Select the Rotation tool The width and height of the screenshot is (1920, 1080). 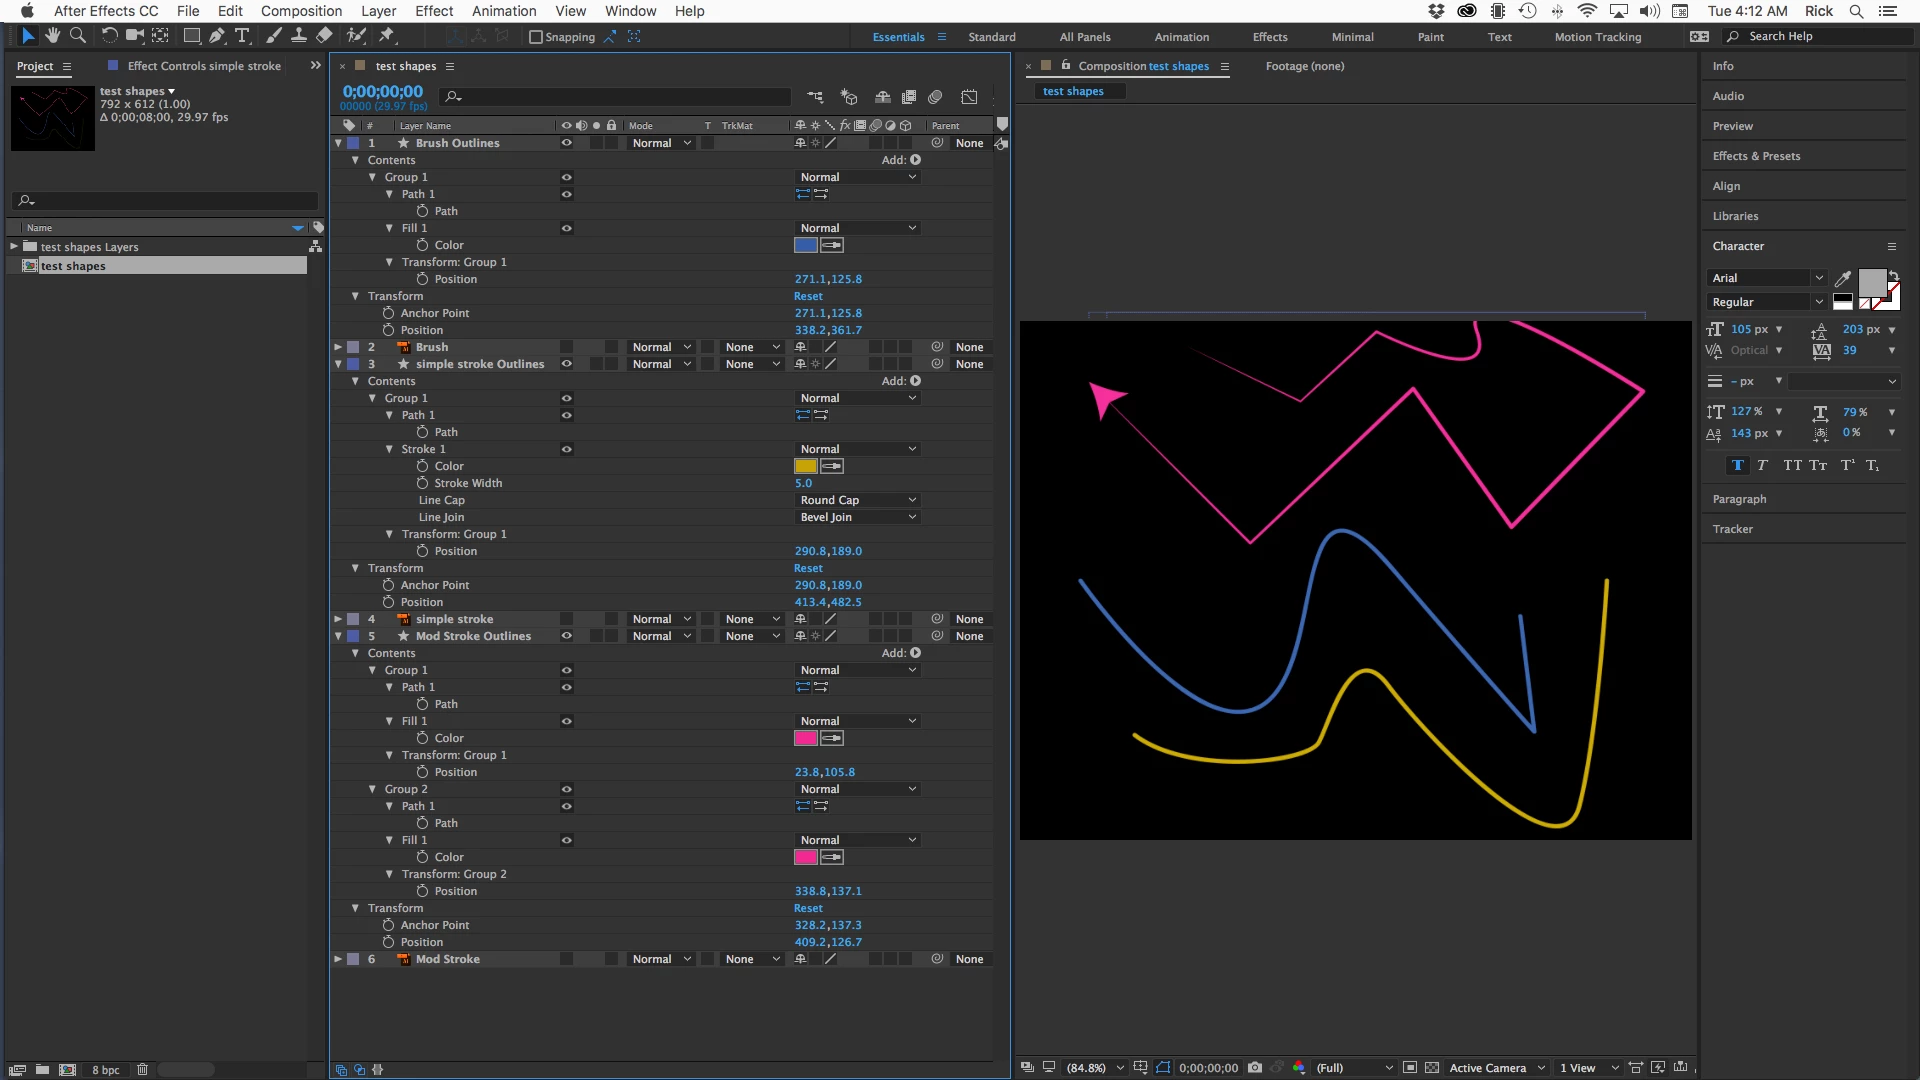pyautogui.click(x=109, y=36)
